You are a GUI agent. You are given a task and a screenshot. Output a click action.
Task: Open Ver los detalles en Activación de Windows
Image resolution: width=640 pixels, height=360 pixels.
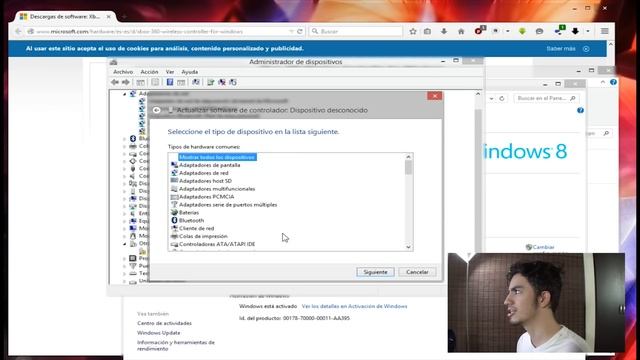point(354,306)
